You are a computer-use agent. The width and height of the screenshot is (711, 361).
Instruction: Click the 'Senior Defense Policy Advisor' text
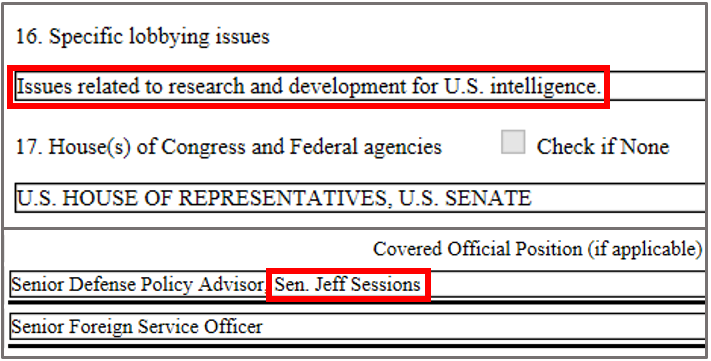pyautogui.click(x=138, y=284)
